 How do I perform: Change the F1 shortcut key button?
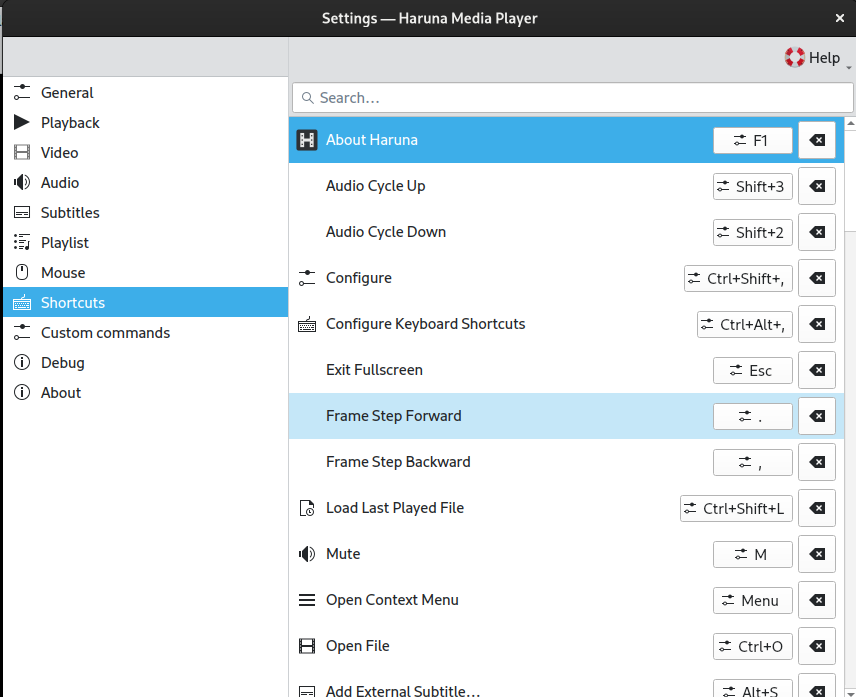752,140
